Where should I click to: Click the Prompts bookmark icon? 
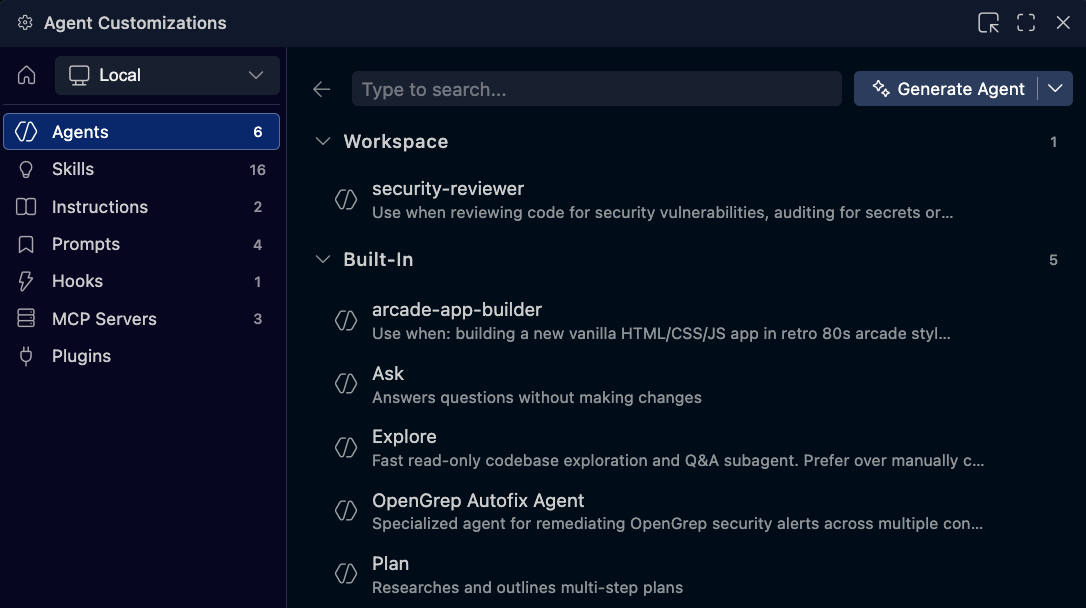pos(26,244)
